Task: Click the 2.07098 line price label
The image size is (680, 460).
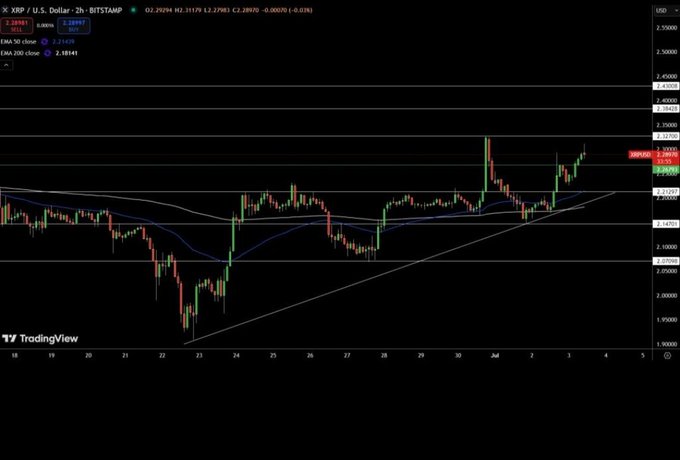Action: (x=666, y=261)
